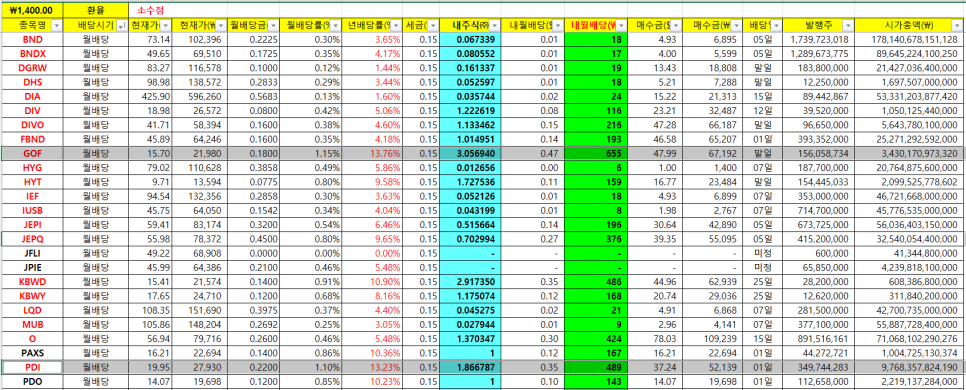Select the 178,140,678,151,128 market cap cell
This screenshot has height=390, width=966.
(910, 39)
